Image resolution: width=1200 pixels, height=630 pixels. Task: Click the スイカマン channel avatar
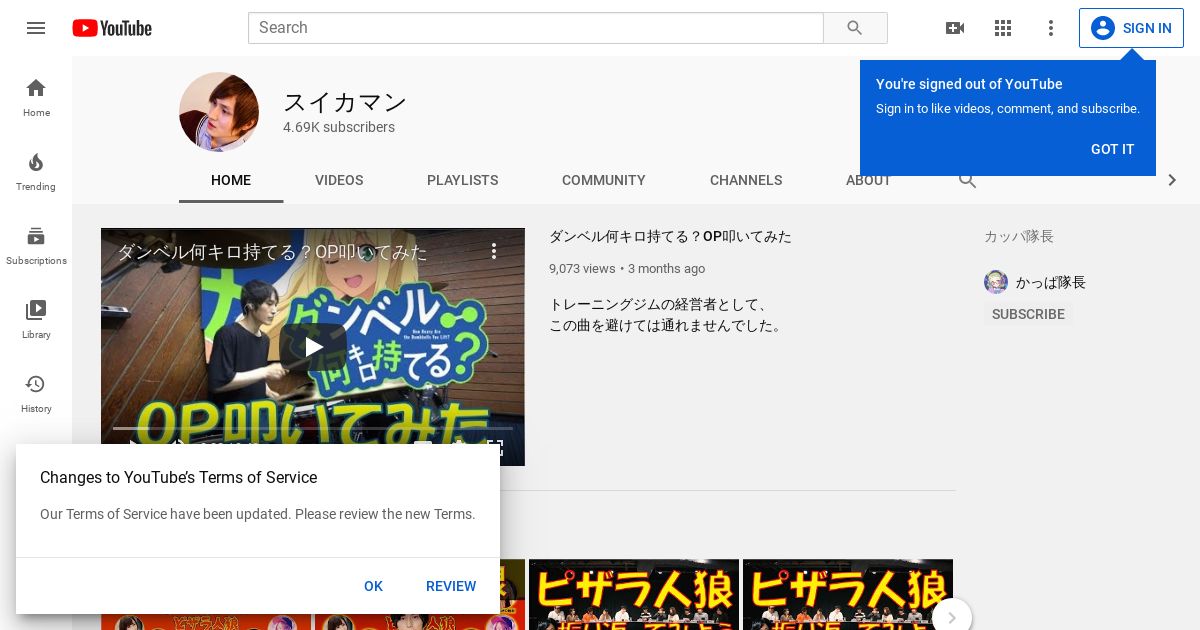pyautogui.click(x=219, y=112)
